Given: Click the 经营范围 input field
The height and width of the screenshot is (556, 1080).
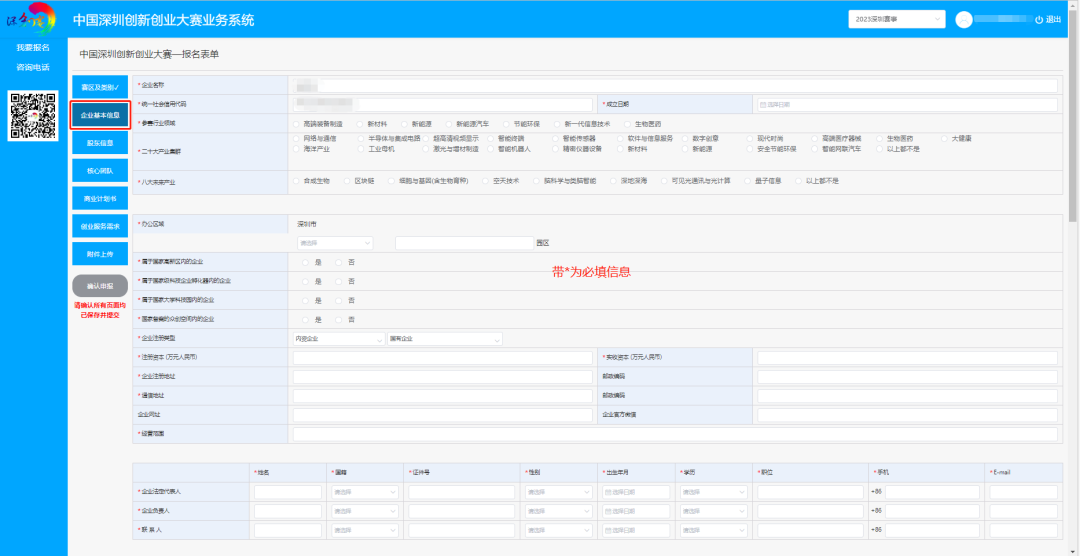Looking at the screenshot, I should pos(674,435).
